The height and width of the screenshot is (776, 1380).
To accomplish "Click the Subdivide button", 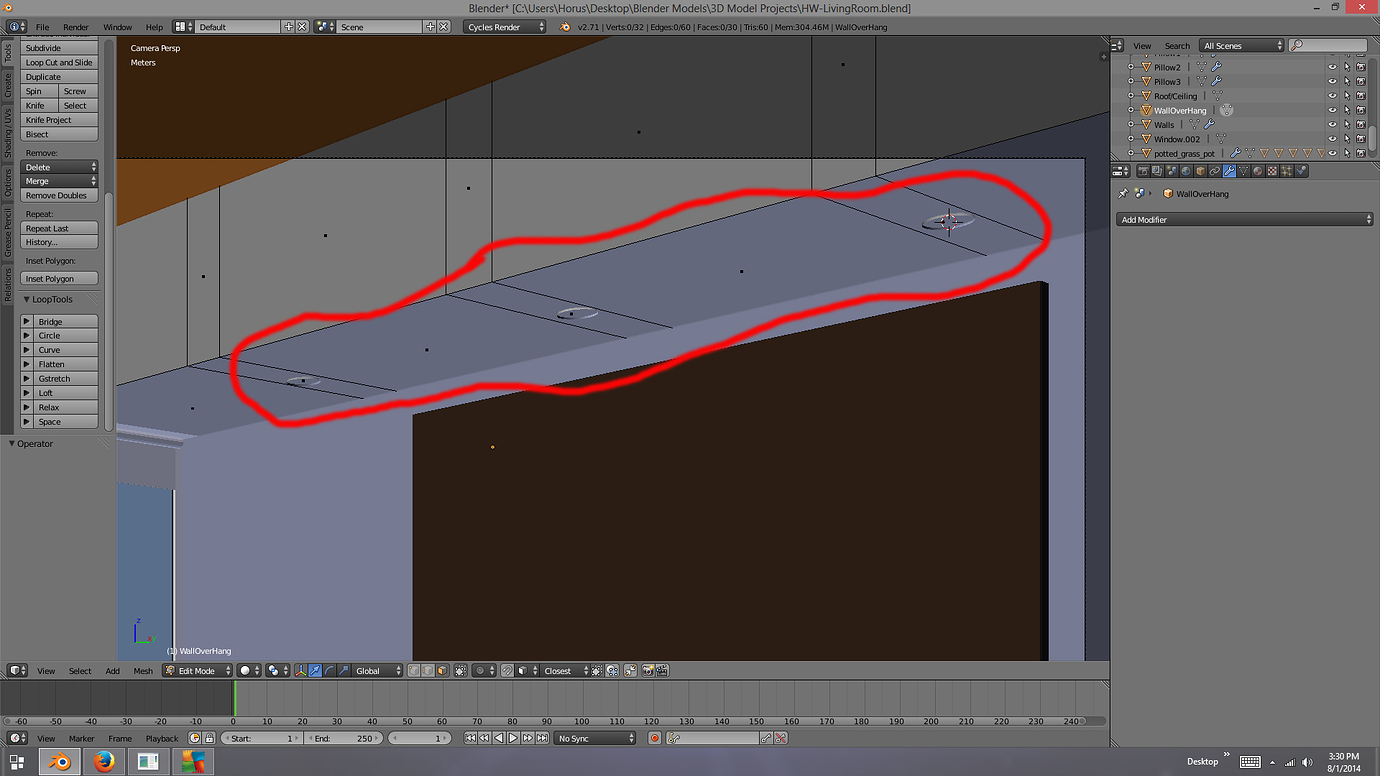I will tap(60, 48).
